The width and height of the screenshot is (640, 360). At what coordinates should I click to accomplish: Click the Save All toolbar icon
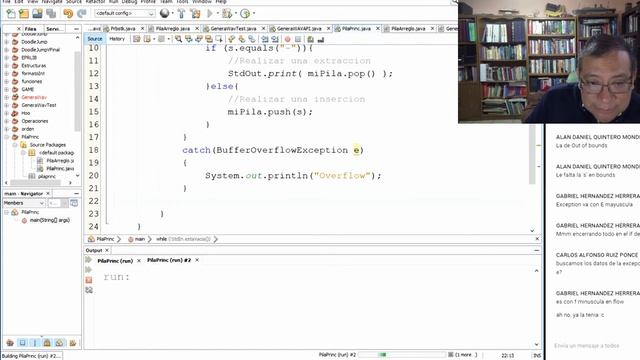coord(51,13)
